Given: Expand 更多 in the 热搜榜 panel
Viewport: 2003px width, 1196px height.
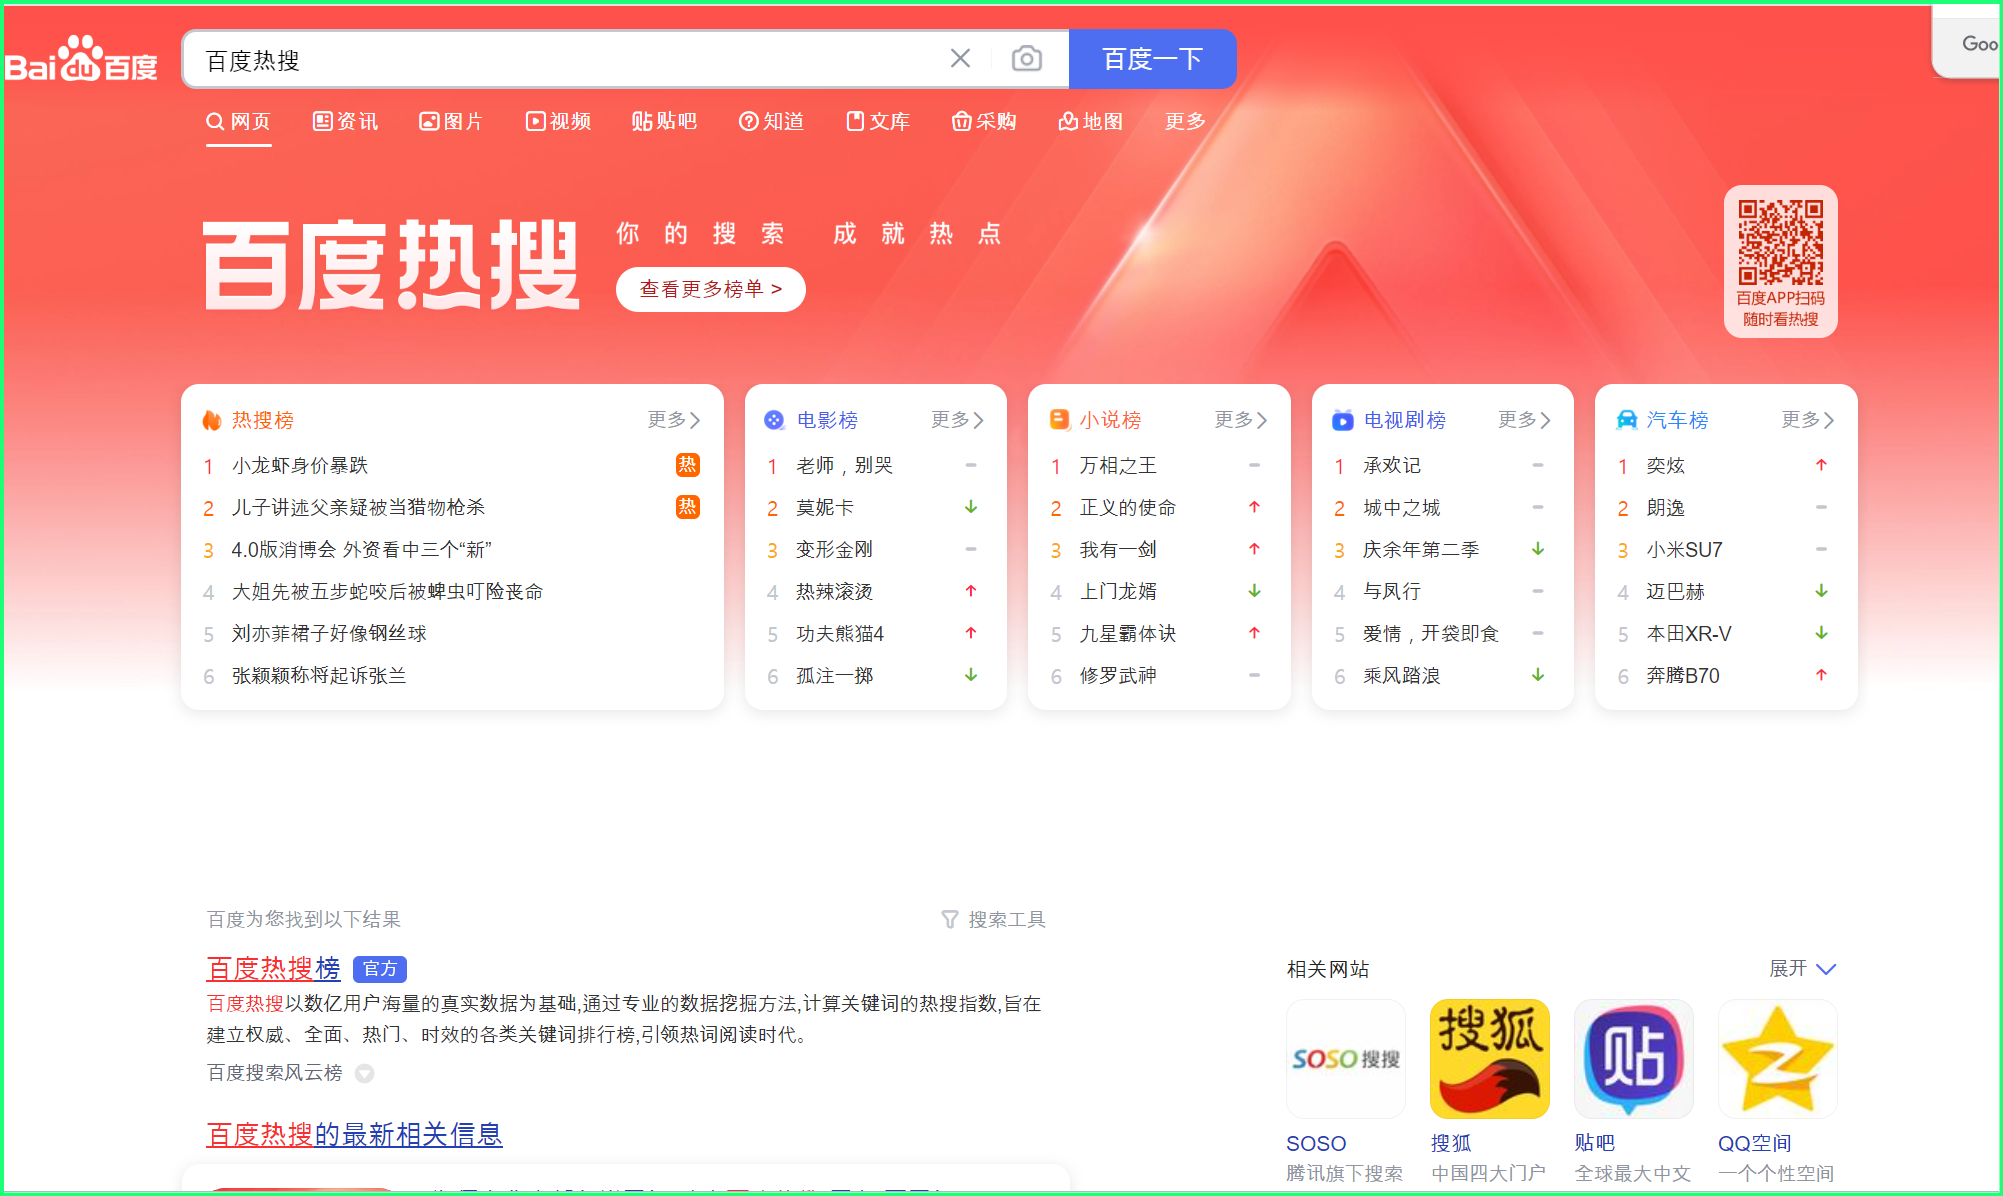Looking at the screenshot, I should 673,420.
